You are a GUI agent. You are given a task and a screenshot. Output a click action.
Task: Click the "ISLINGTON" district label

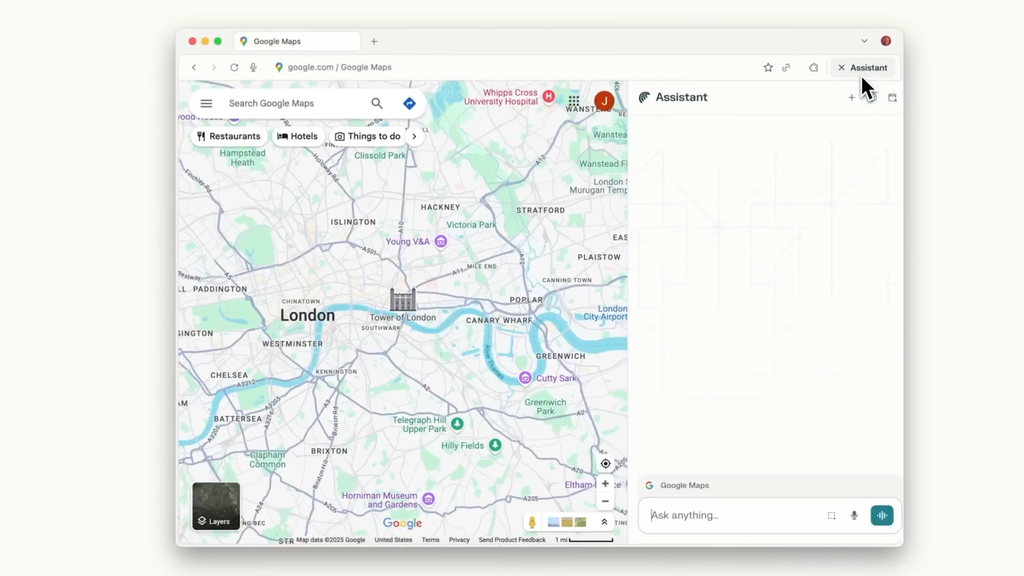tap(353, 222)
